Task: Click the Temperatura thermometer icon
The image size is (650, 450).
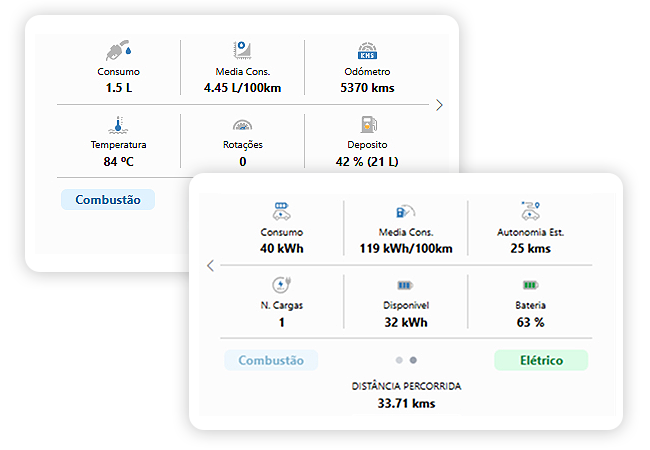Action: (x=119, y=126)
